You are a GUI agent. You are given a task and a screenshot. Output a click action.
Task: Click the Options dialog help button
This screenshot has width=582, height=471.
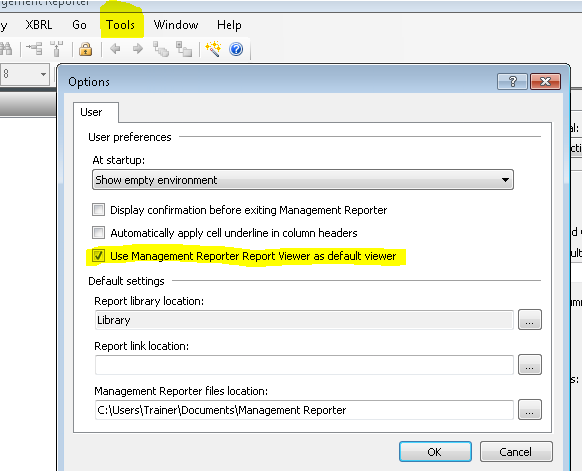pyautogui.click(x=512, y=81)
